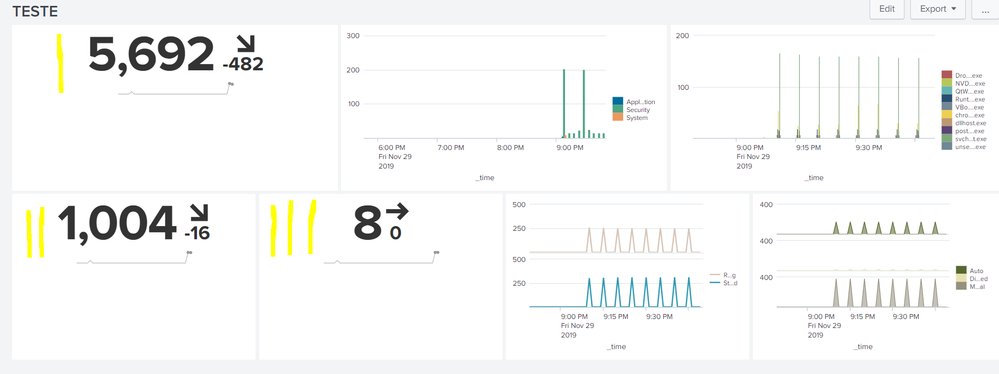Click the Di...ed legend color swatch
The height and width of the screenshot is (374, 999).
point(961,278)
